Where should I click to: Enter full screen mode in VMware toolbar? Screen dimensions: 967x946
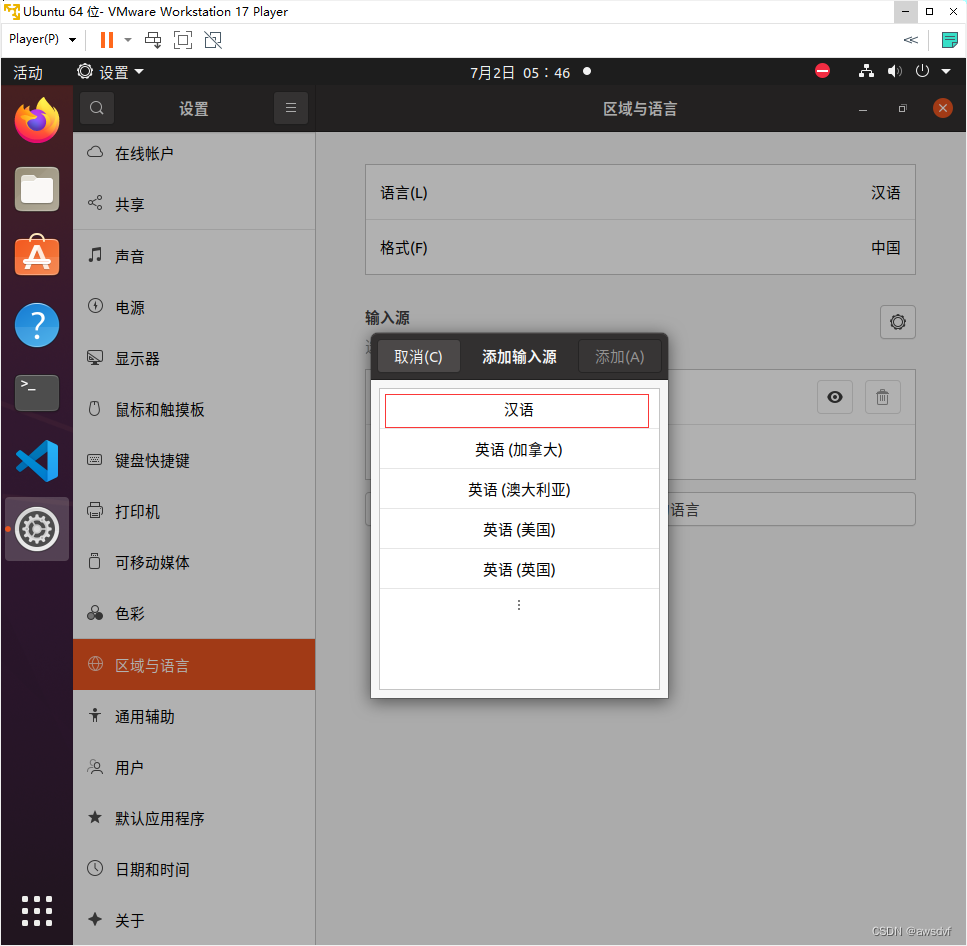[183, 40]
